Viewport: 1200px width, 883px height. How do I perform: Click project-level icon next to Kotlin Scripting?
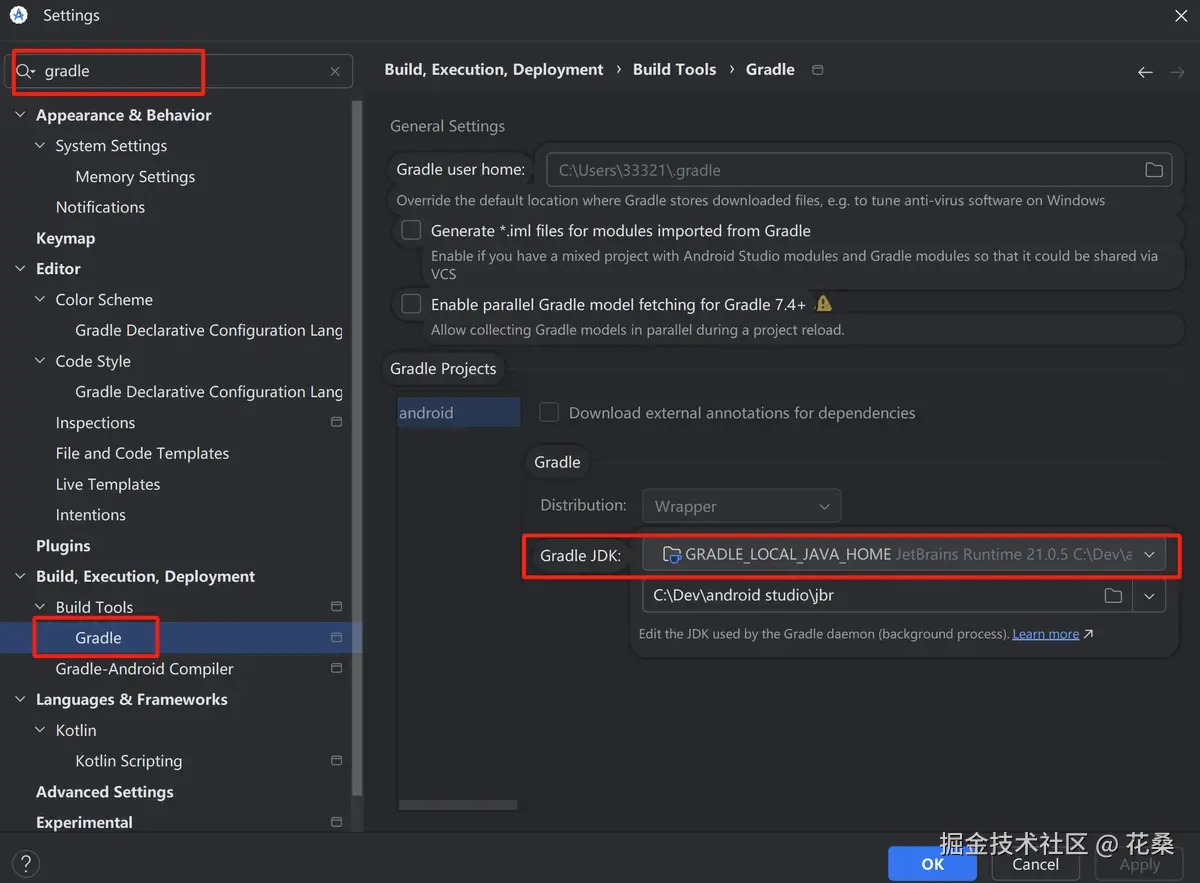pos(336,761)
